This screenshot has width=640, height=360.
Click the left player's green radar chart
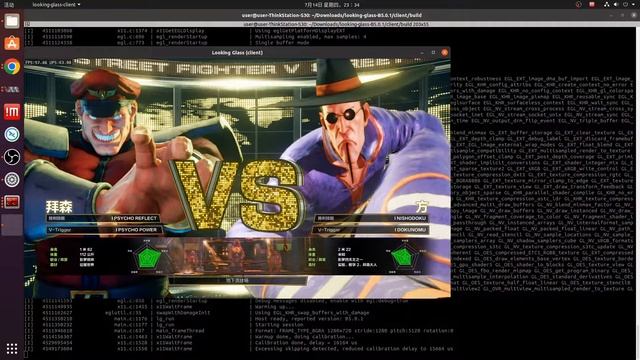(x=147, y=257)
